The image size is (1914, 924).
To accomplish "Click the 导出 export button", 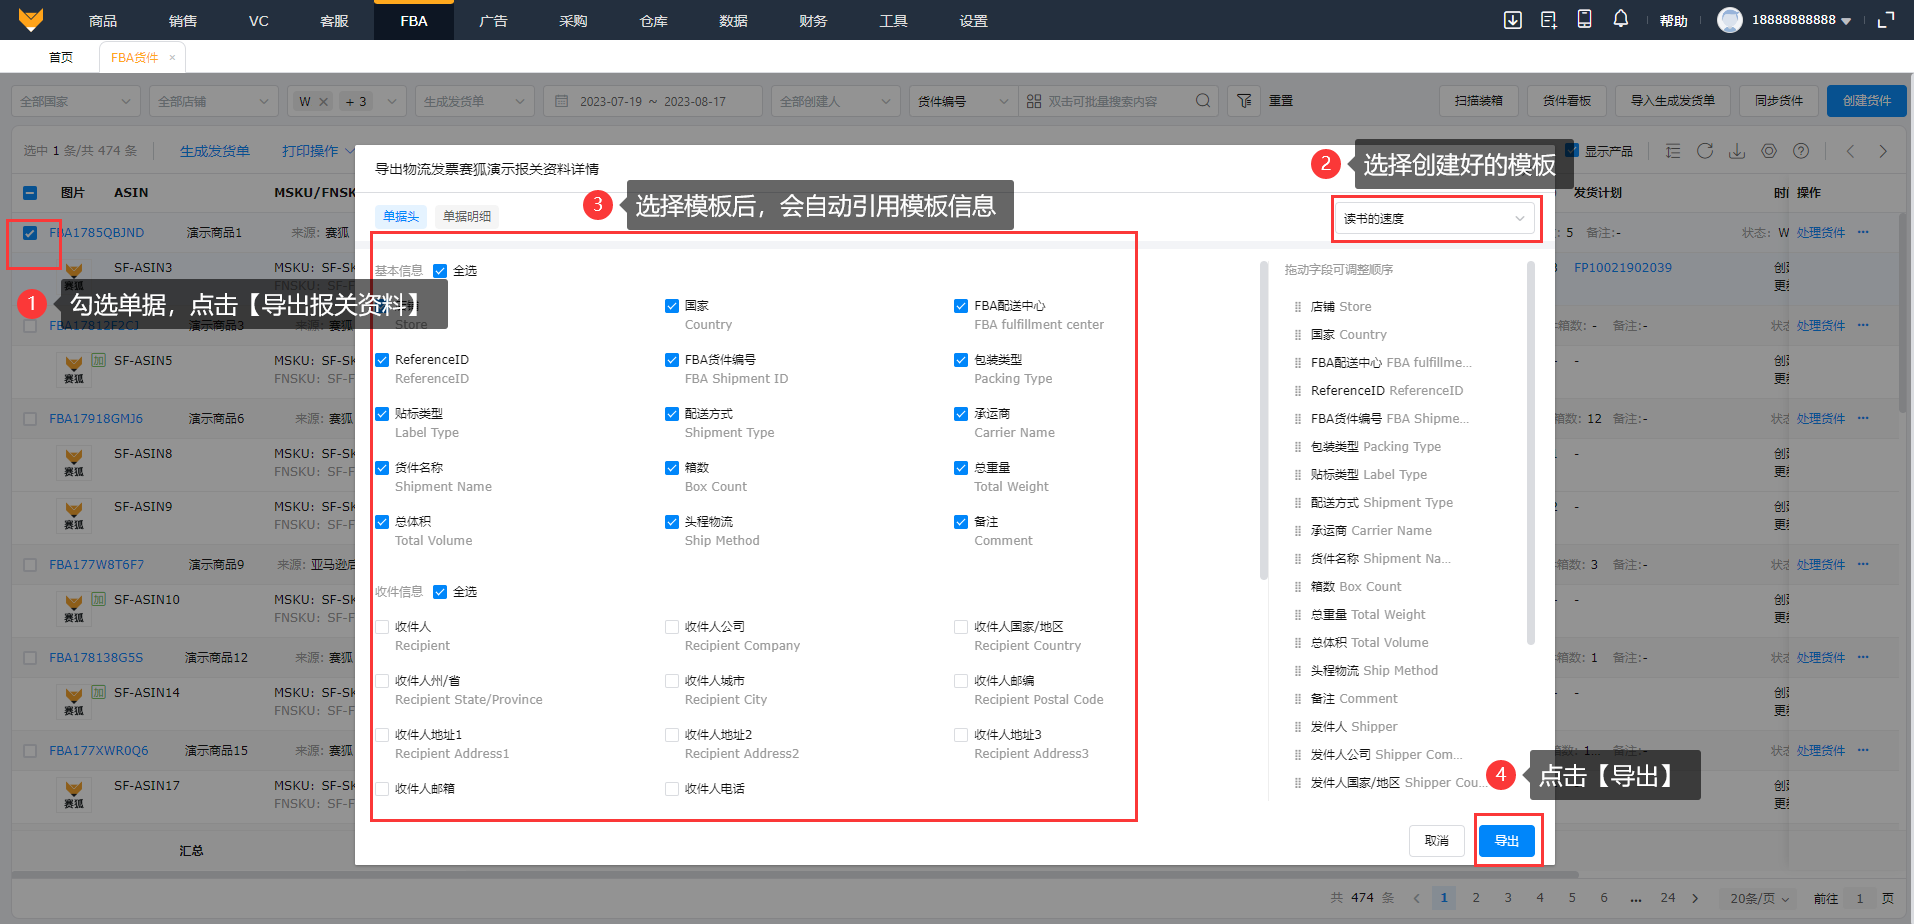I will point(1506,841).
